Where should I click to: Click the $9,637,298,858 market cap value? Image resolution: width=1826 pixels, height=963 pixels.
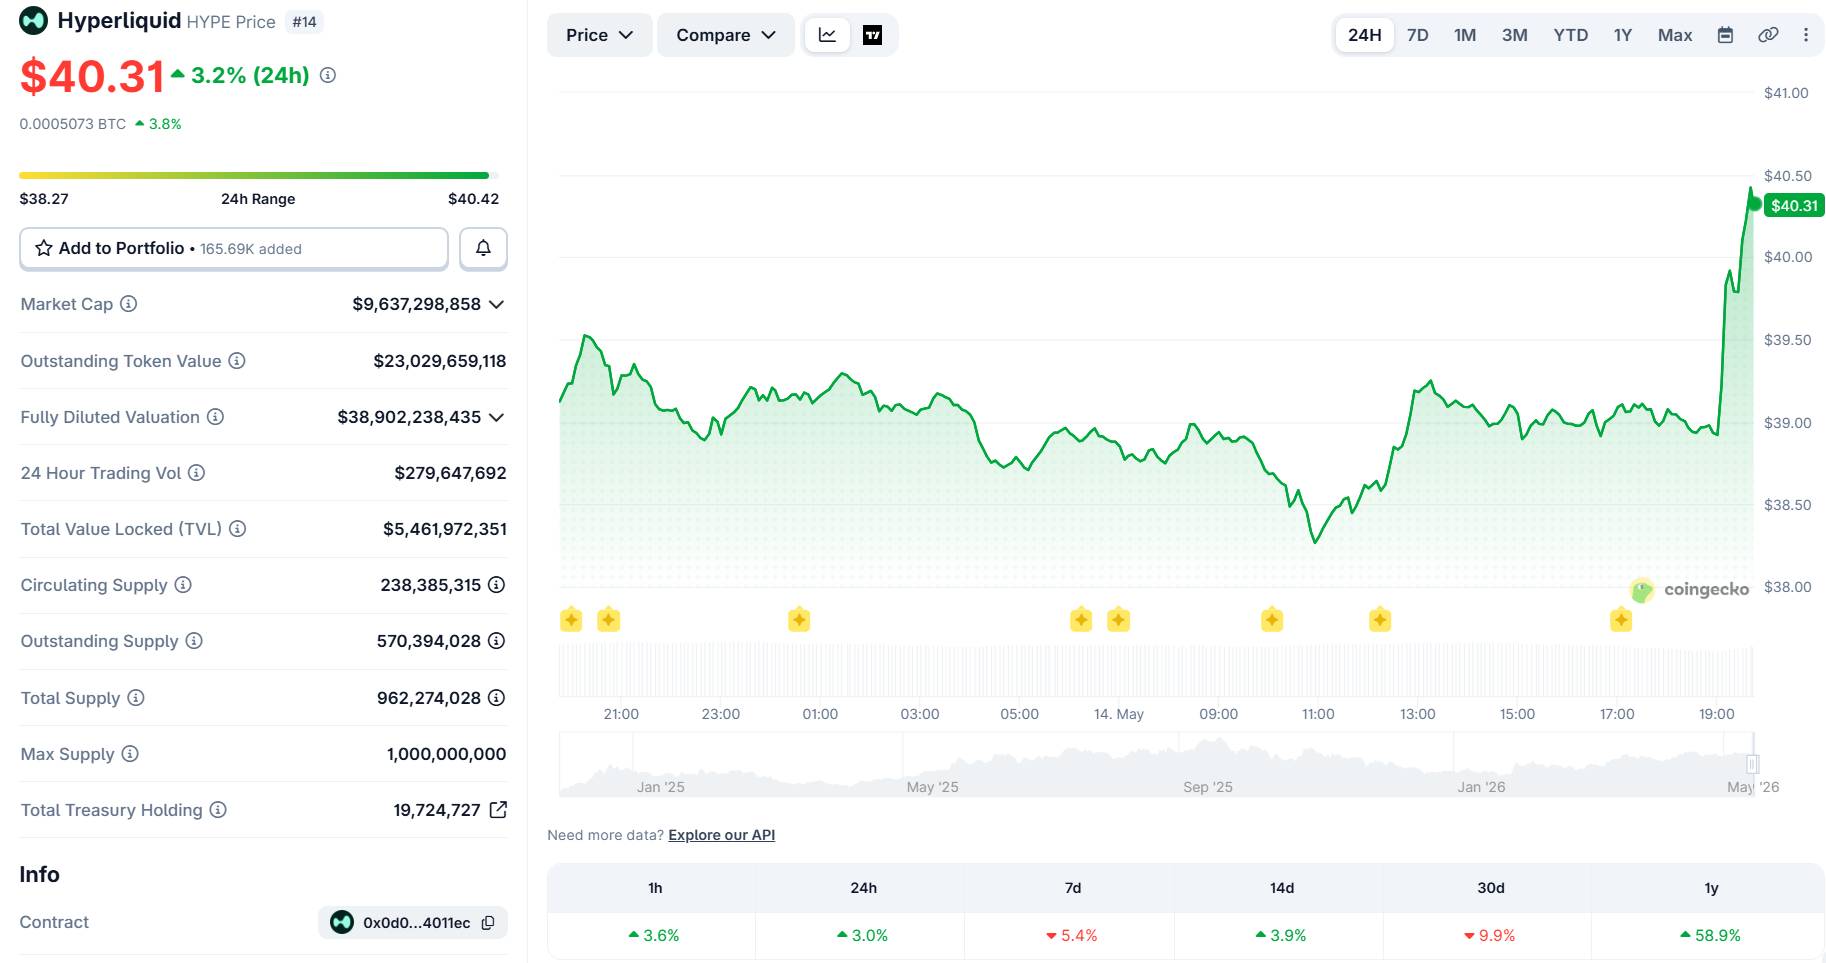coord(417,304)
